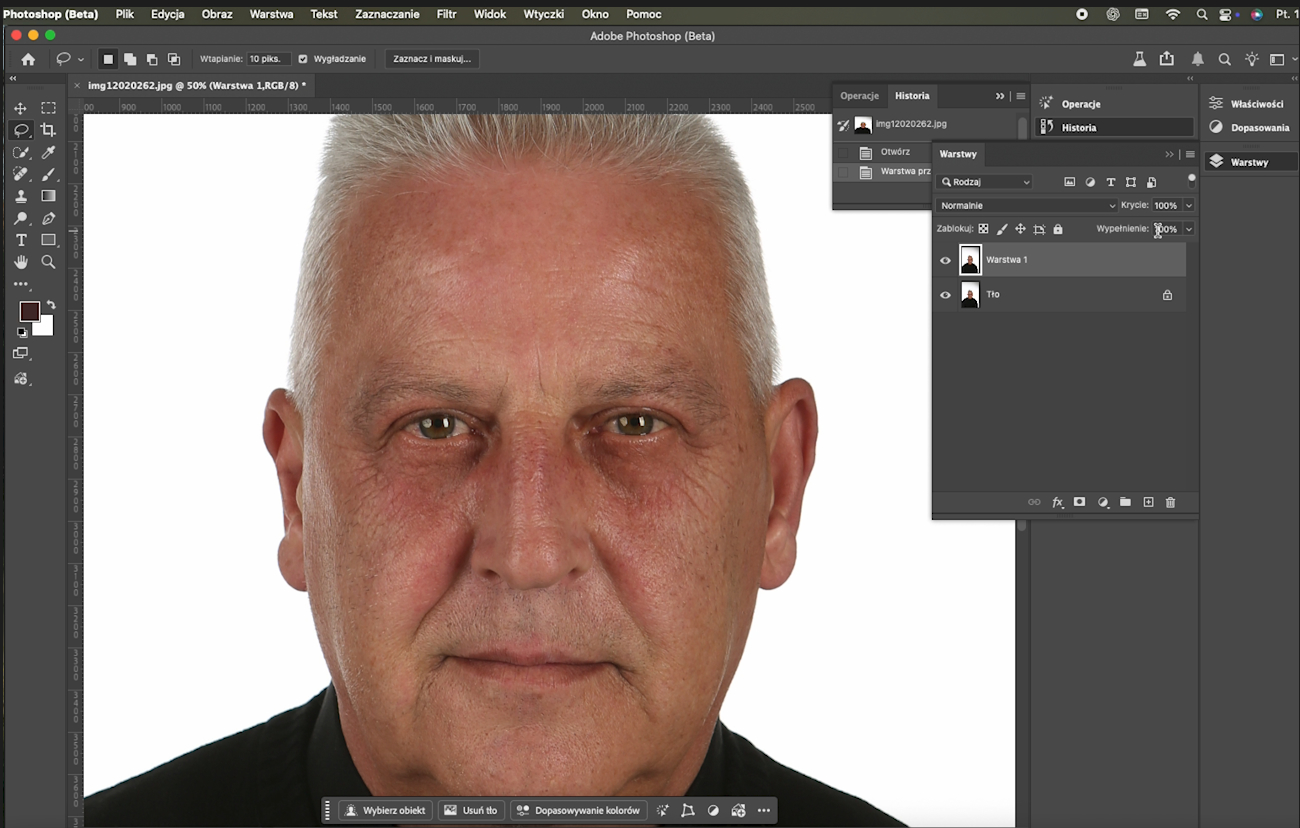Select the Quick Selection tool
This screenshot has width=1300, height=828.
[x=20, y=152]
